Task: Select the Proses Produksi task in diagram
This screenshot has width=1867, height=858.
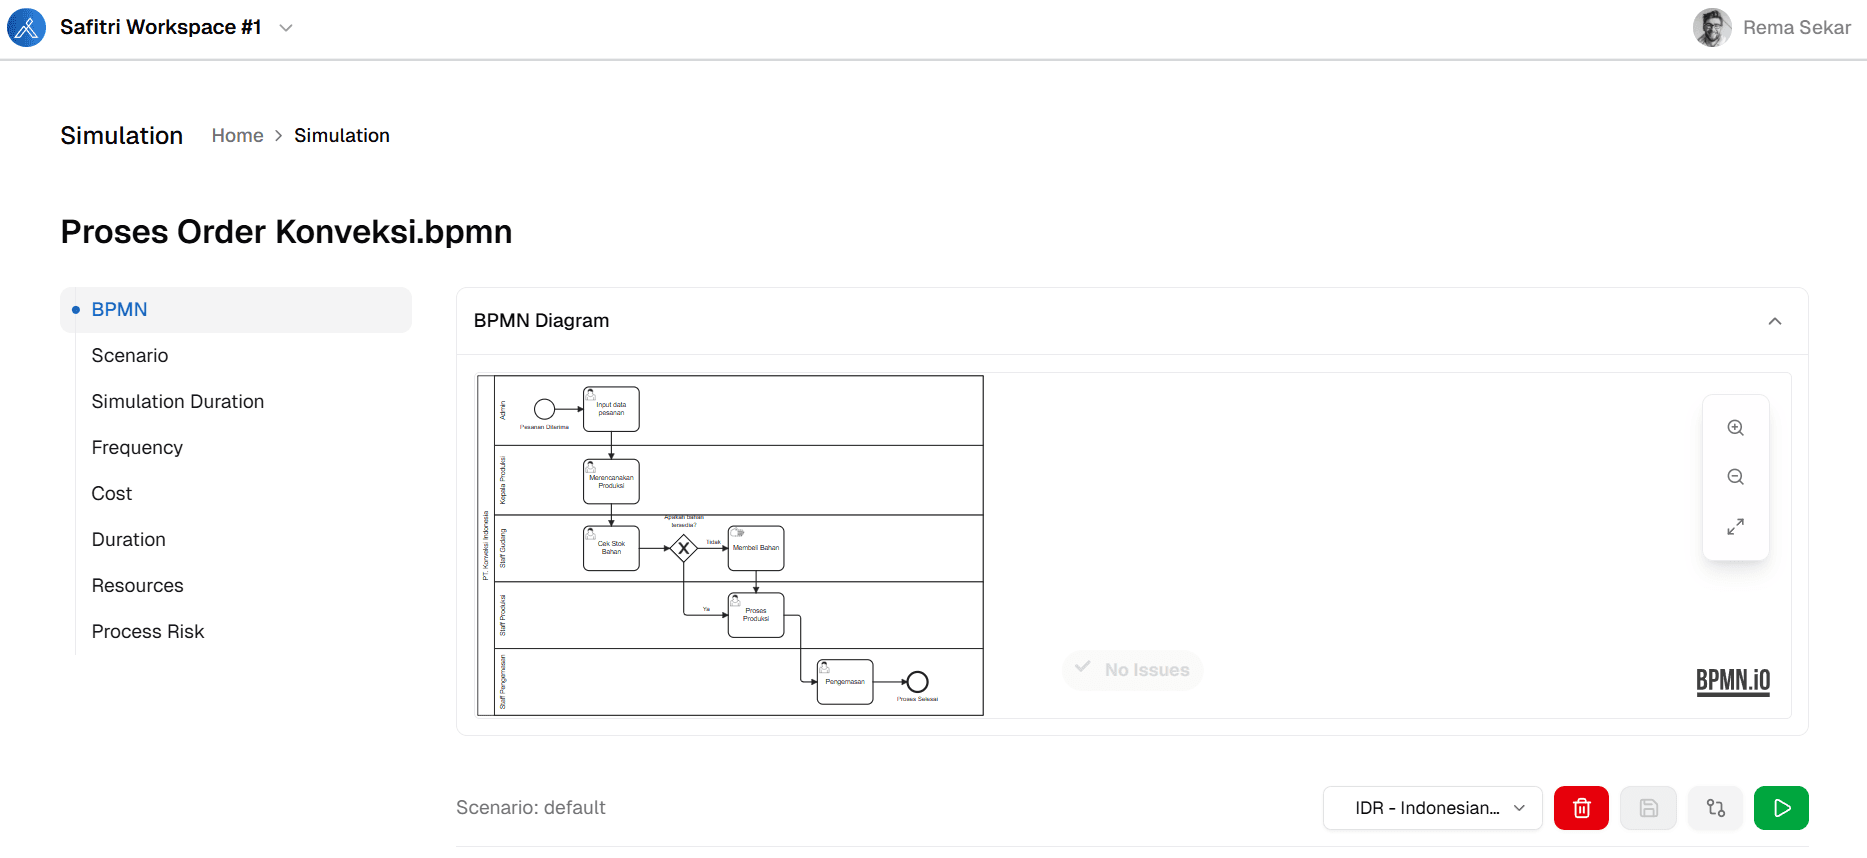Action: pyautogui.click(x=756, y=615)
